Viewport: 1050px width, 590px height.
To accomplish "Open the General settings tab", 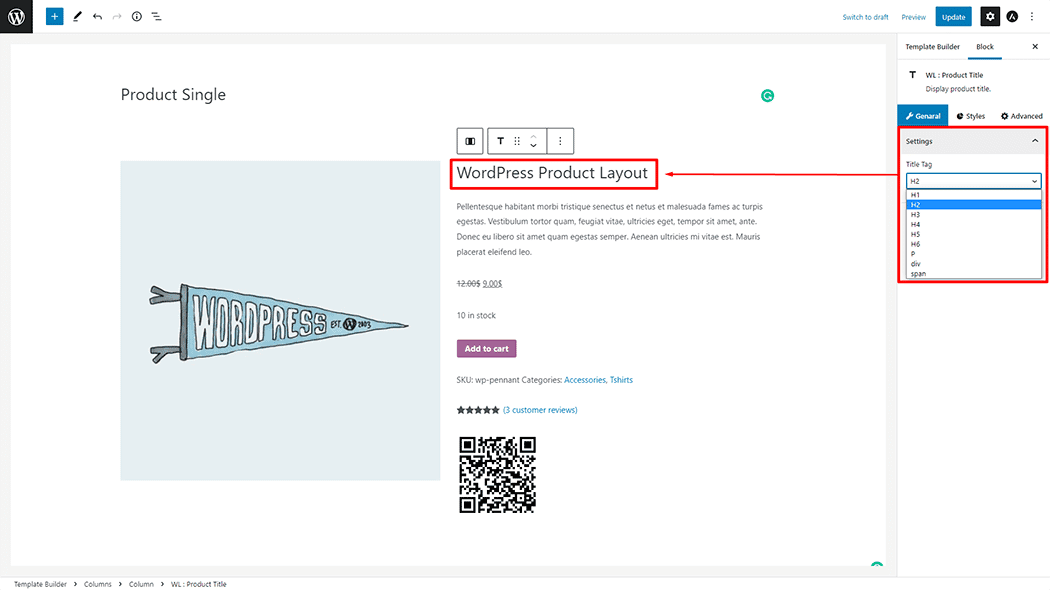I will tap(923, 116).
